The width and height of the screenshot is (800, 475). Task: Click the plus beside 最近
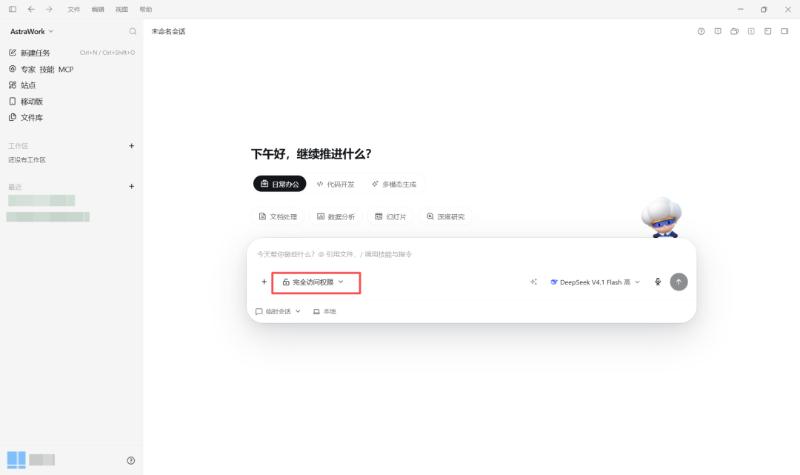(x=132, y=187)
